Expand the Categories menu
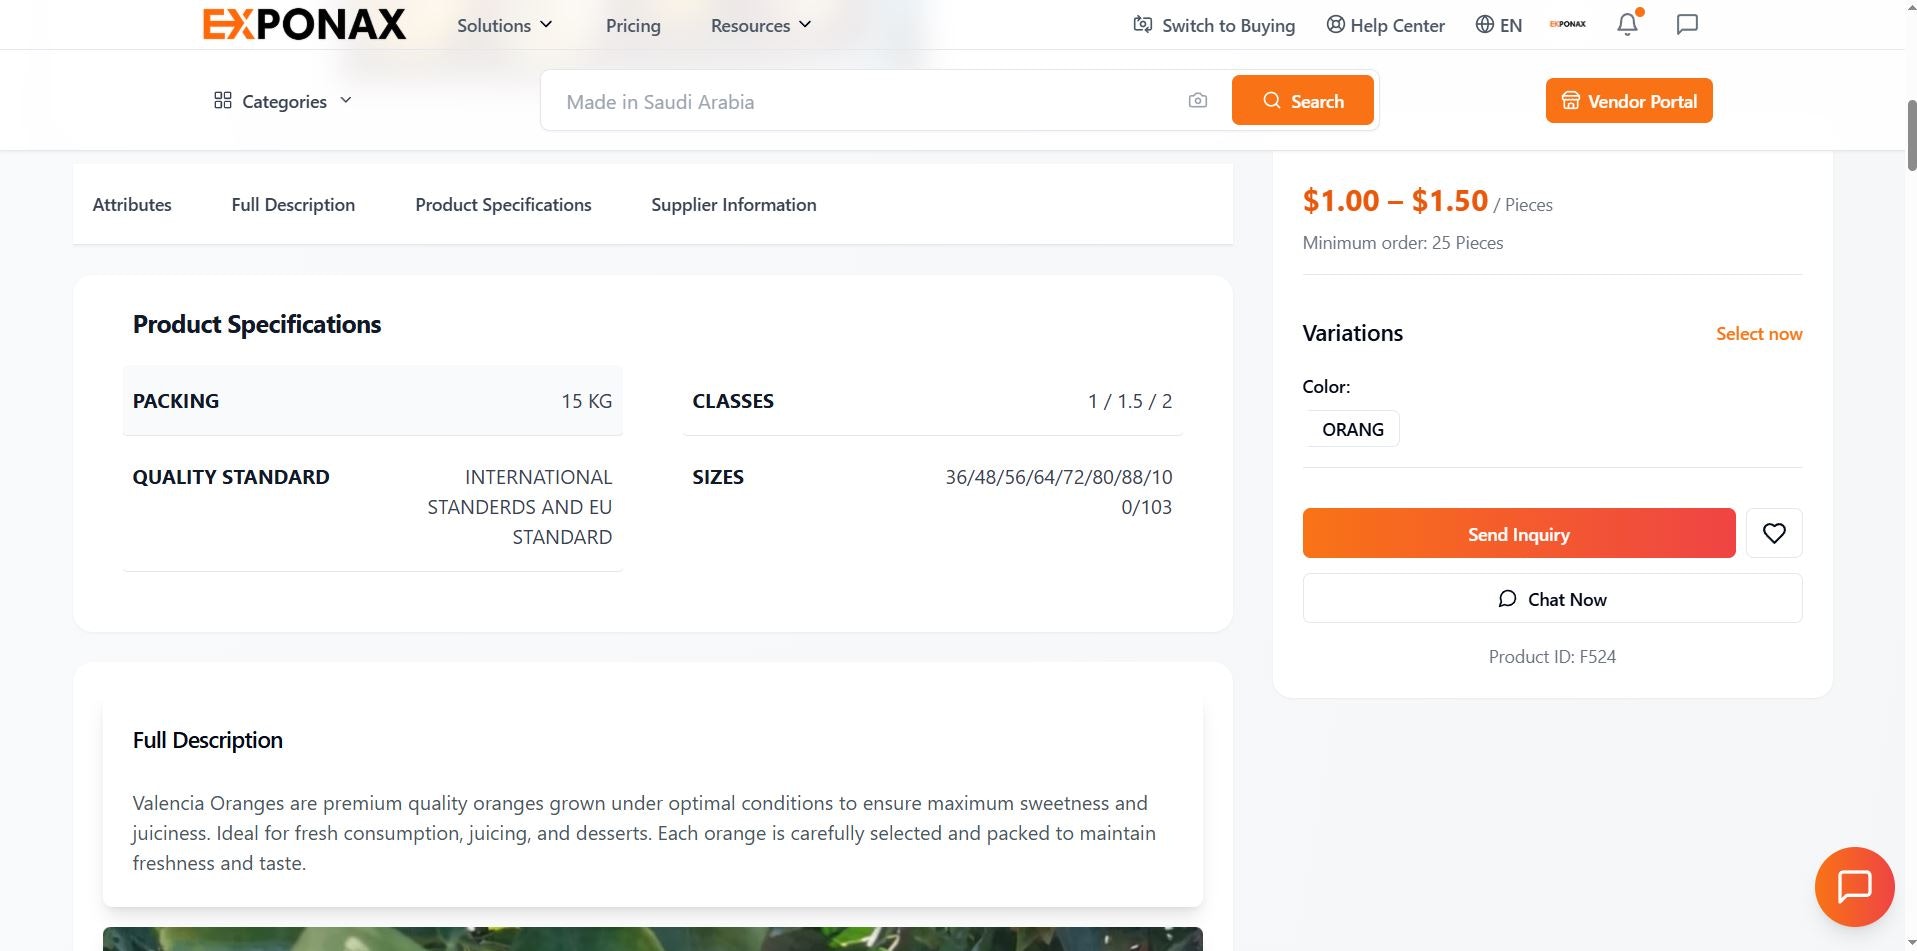The image size is (1917, 951). coord(283,100)
